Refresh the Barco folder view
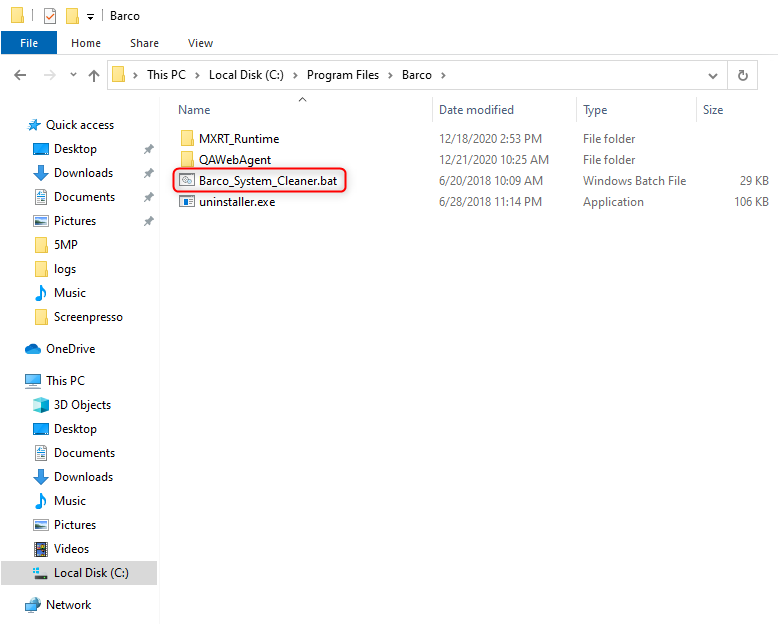 click(743, 75)
